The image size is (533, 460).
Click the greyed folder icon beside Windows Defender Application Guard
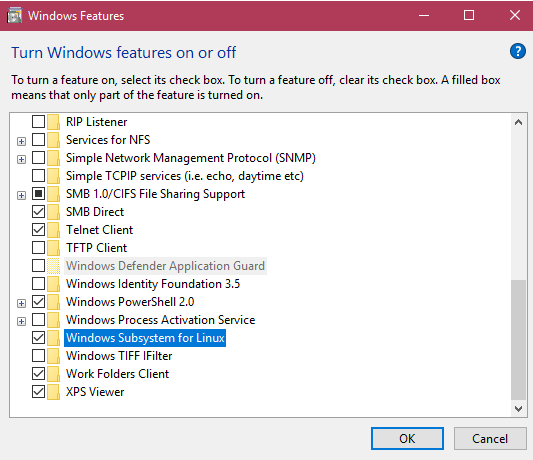(53, 266)
